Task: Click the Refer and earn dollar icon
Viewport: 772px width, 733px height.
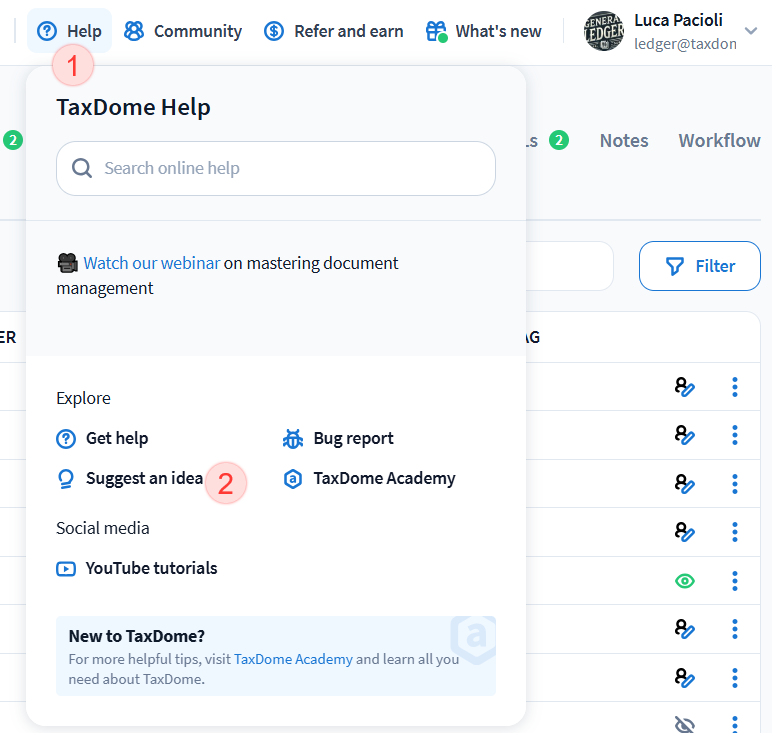Action: coord(274,31)
